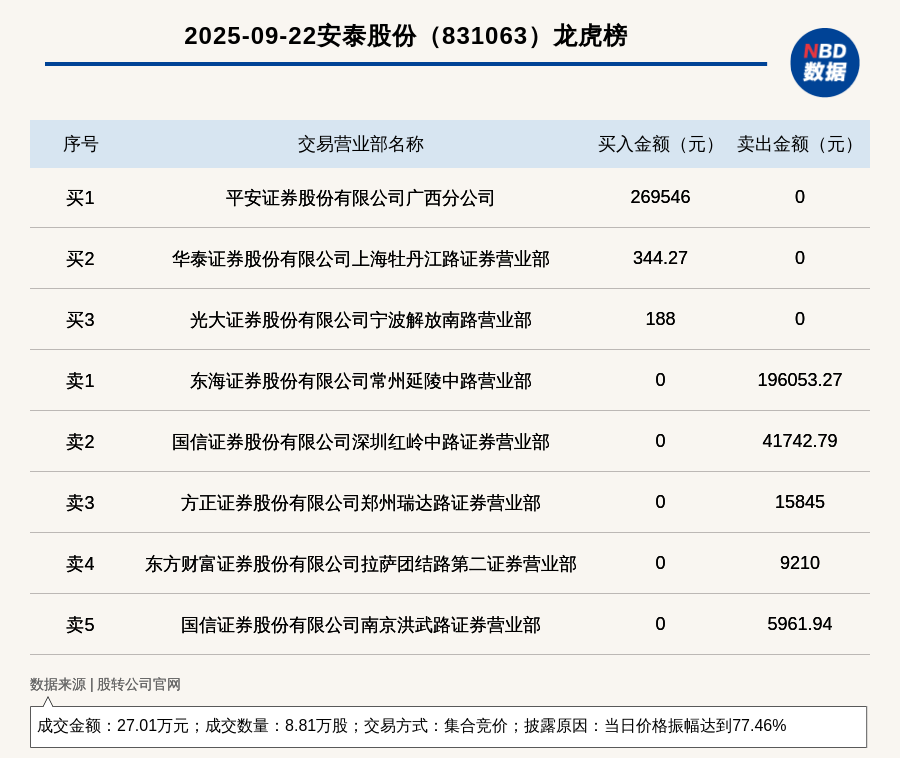Select the 卖2 row label
Screen dimensions: 900x758
[x=80, y=442]
